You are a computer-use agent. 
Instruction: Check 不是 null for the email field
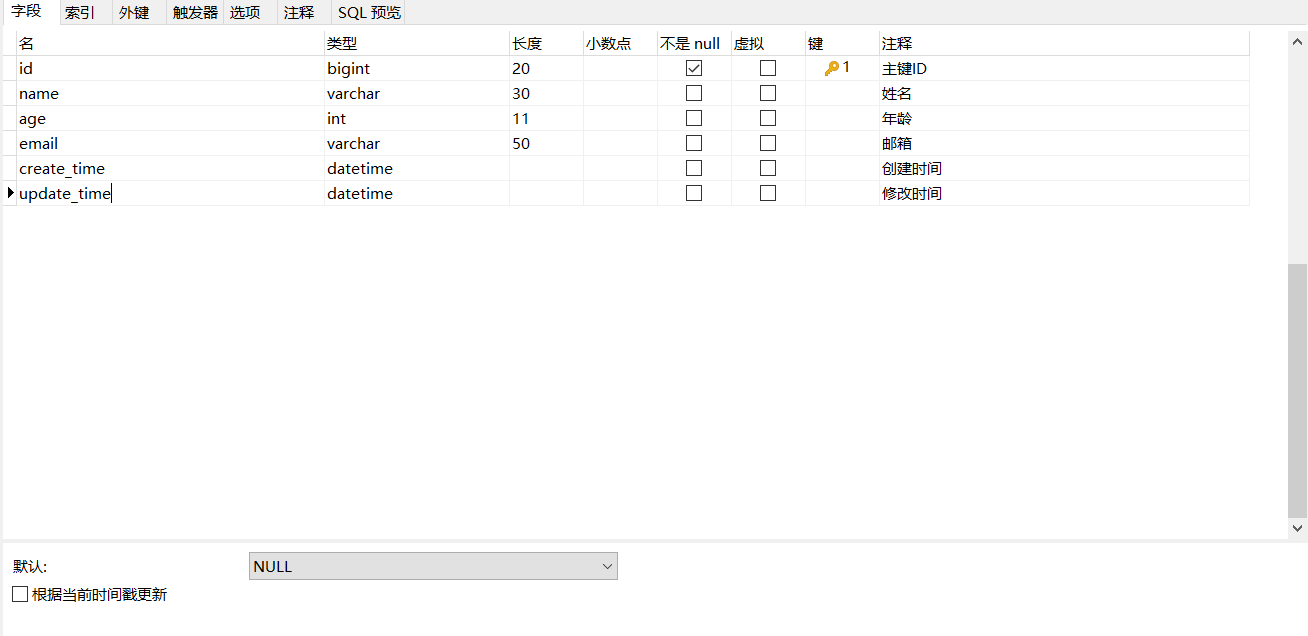(694, 143)
